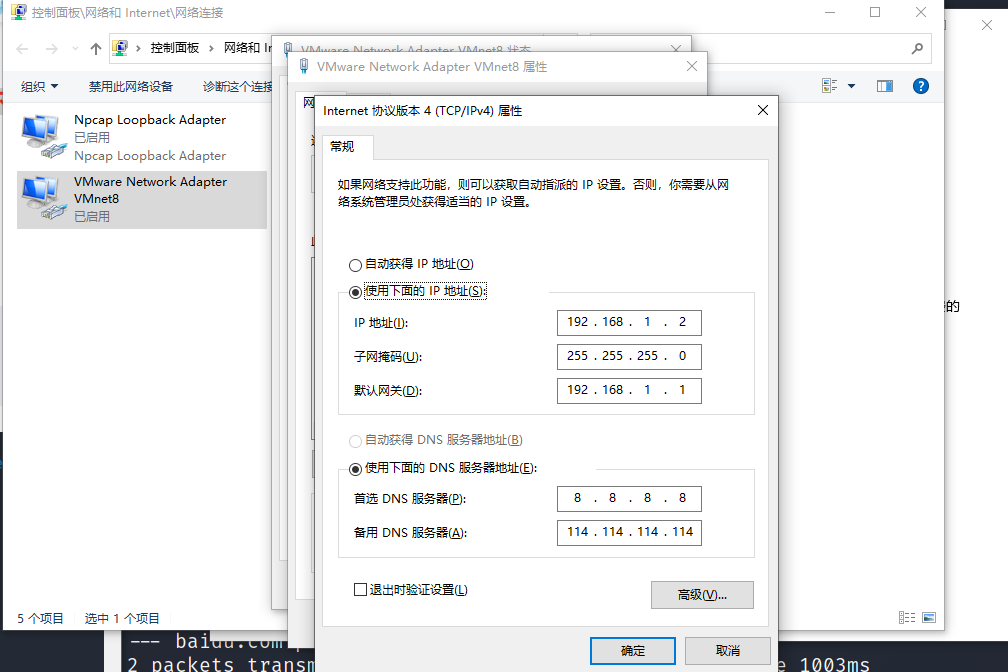
Task: Select 自动获得 IP 地址 radio button
Action: click(355, 265)
